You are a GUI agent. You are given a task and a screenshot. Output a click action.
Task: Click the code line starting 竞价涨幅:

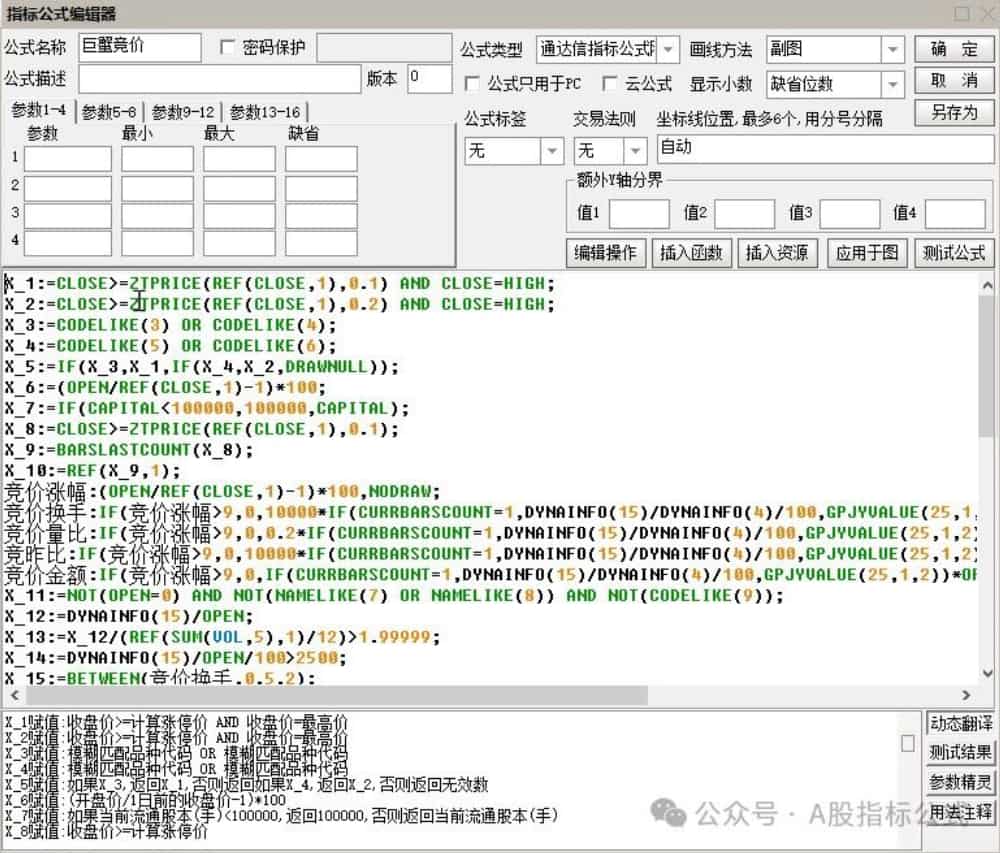coord(222,492)
